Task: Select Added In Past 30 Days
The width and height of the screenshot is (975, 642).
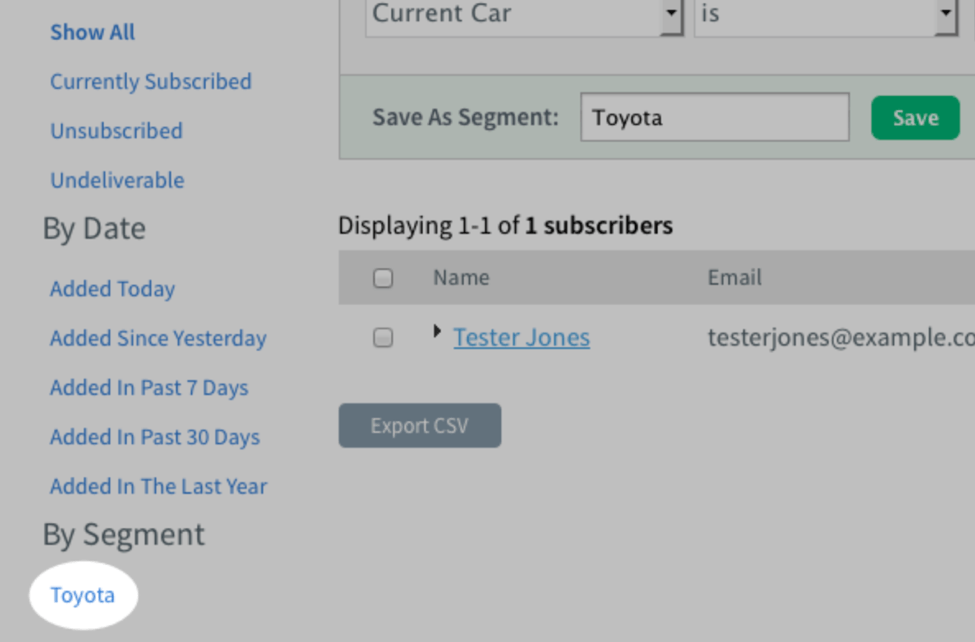Action: (x=155, y=437)
